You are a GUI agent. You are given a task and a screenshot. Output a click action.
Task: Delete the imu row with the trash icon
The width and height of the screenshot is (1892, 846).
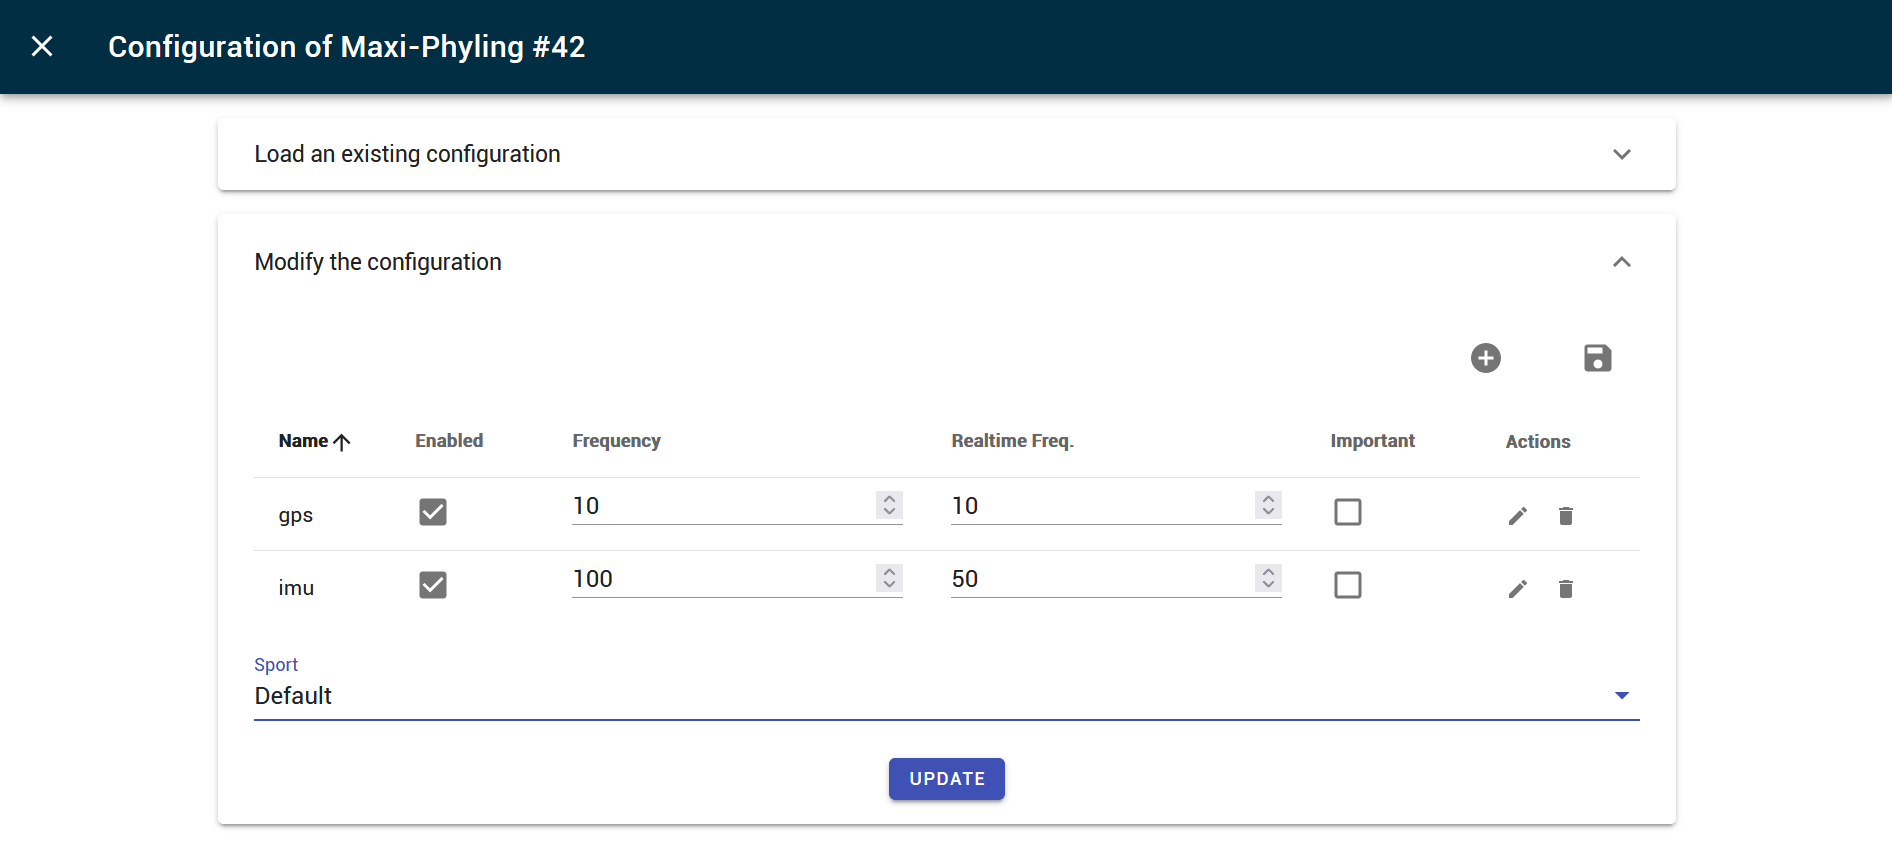pyautogui.click(x=1566, y=589)
